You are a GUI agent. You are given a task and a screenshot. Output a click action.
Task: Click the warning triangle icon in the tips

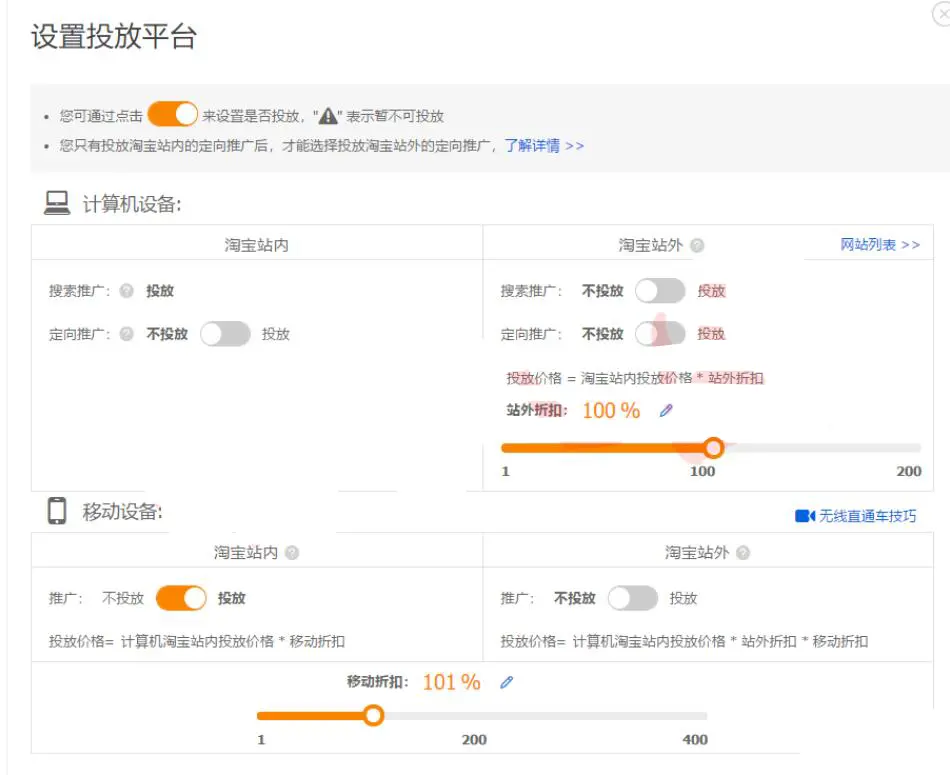[x=328, y=115]
